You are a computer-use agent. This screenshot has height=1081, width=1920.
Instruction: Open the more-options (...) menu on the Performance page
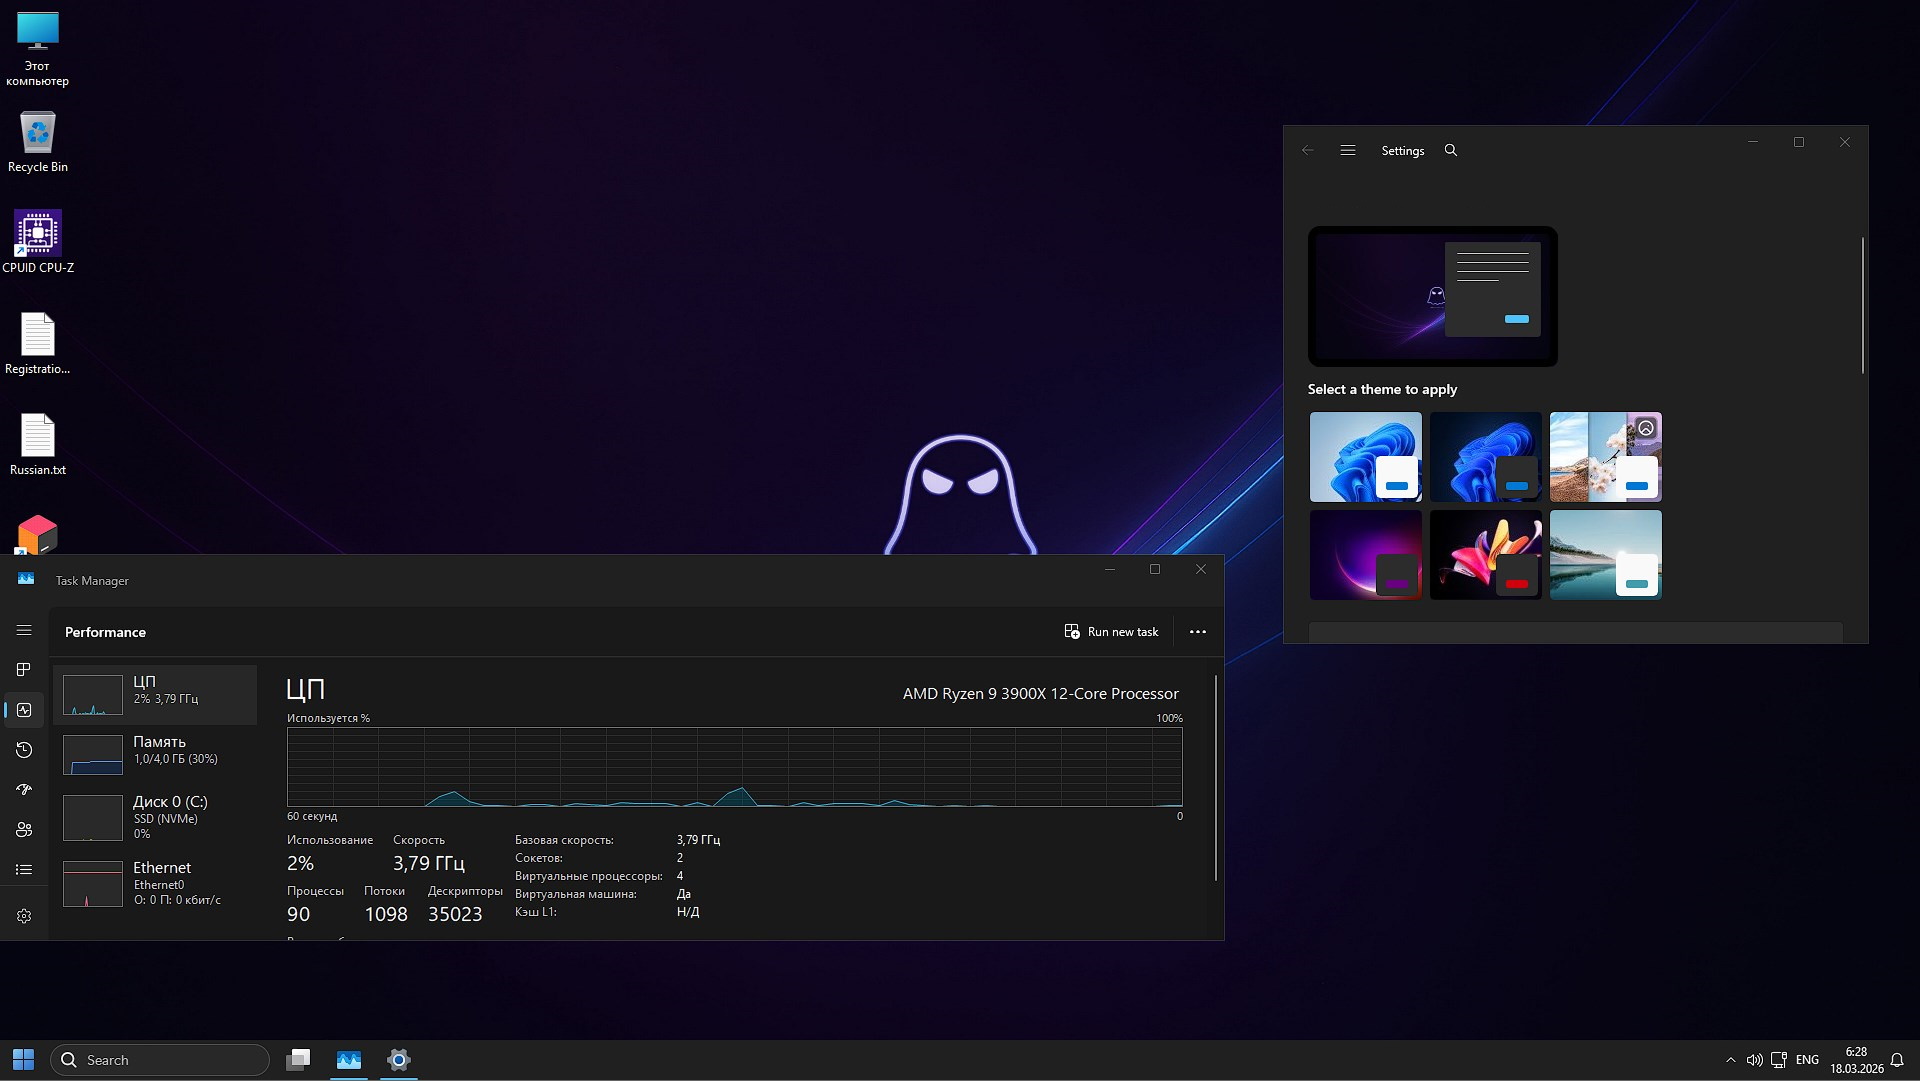pos(1198,631)
